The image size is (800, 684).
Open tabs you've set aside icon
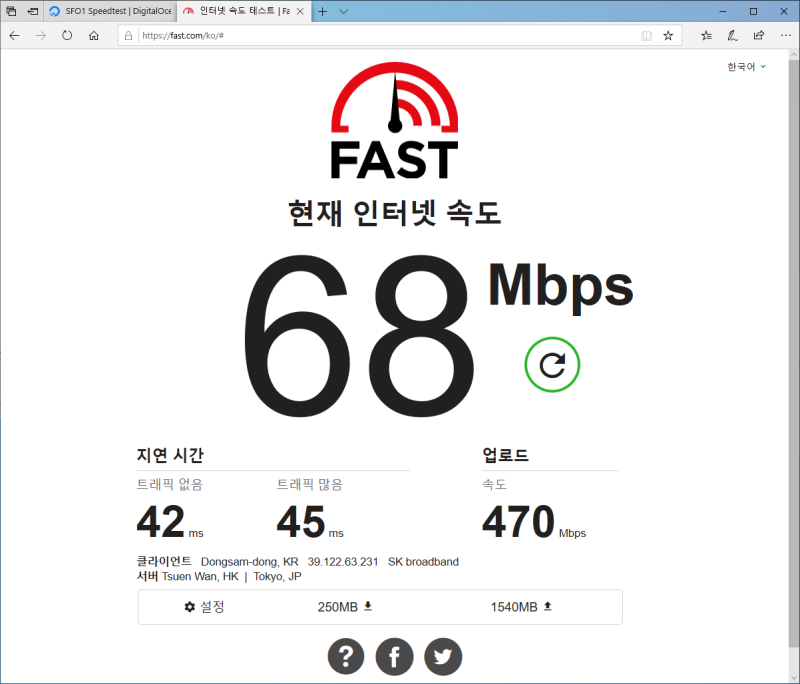click(11, 11)
